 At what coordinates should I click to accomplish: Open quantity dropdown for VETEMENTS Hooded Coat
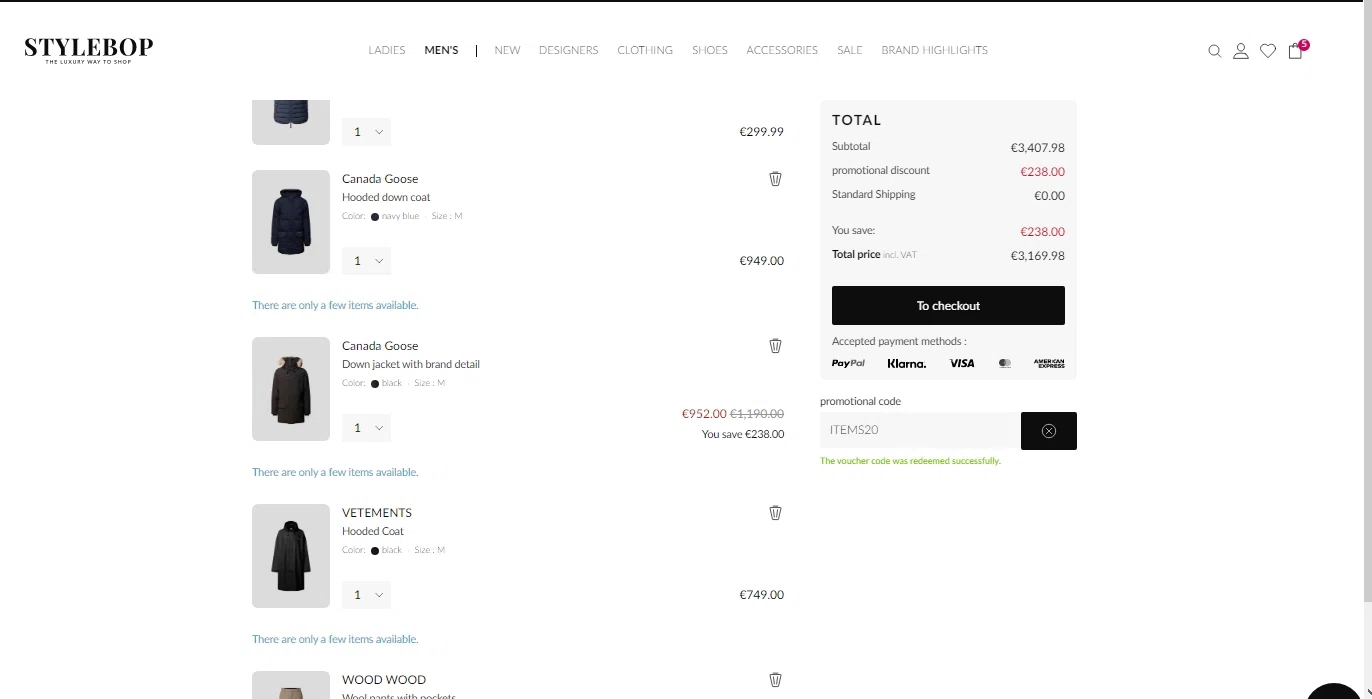tap(366, 595)
